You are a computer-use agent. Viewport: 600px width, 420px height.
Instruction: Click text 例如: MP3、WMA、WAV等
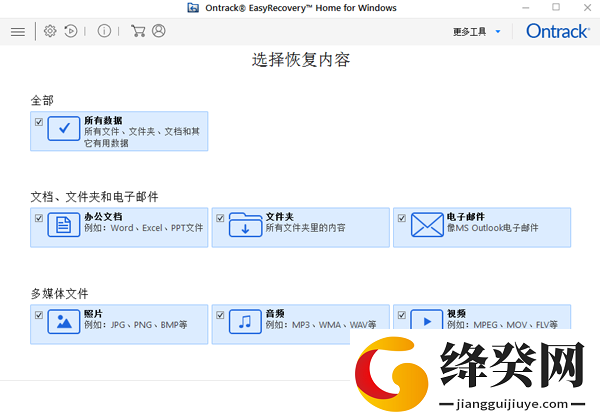coord(321,325)
